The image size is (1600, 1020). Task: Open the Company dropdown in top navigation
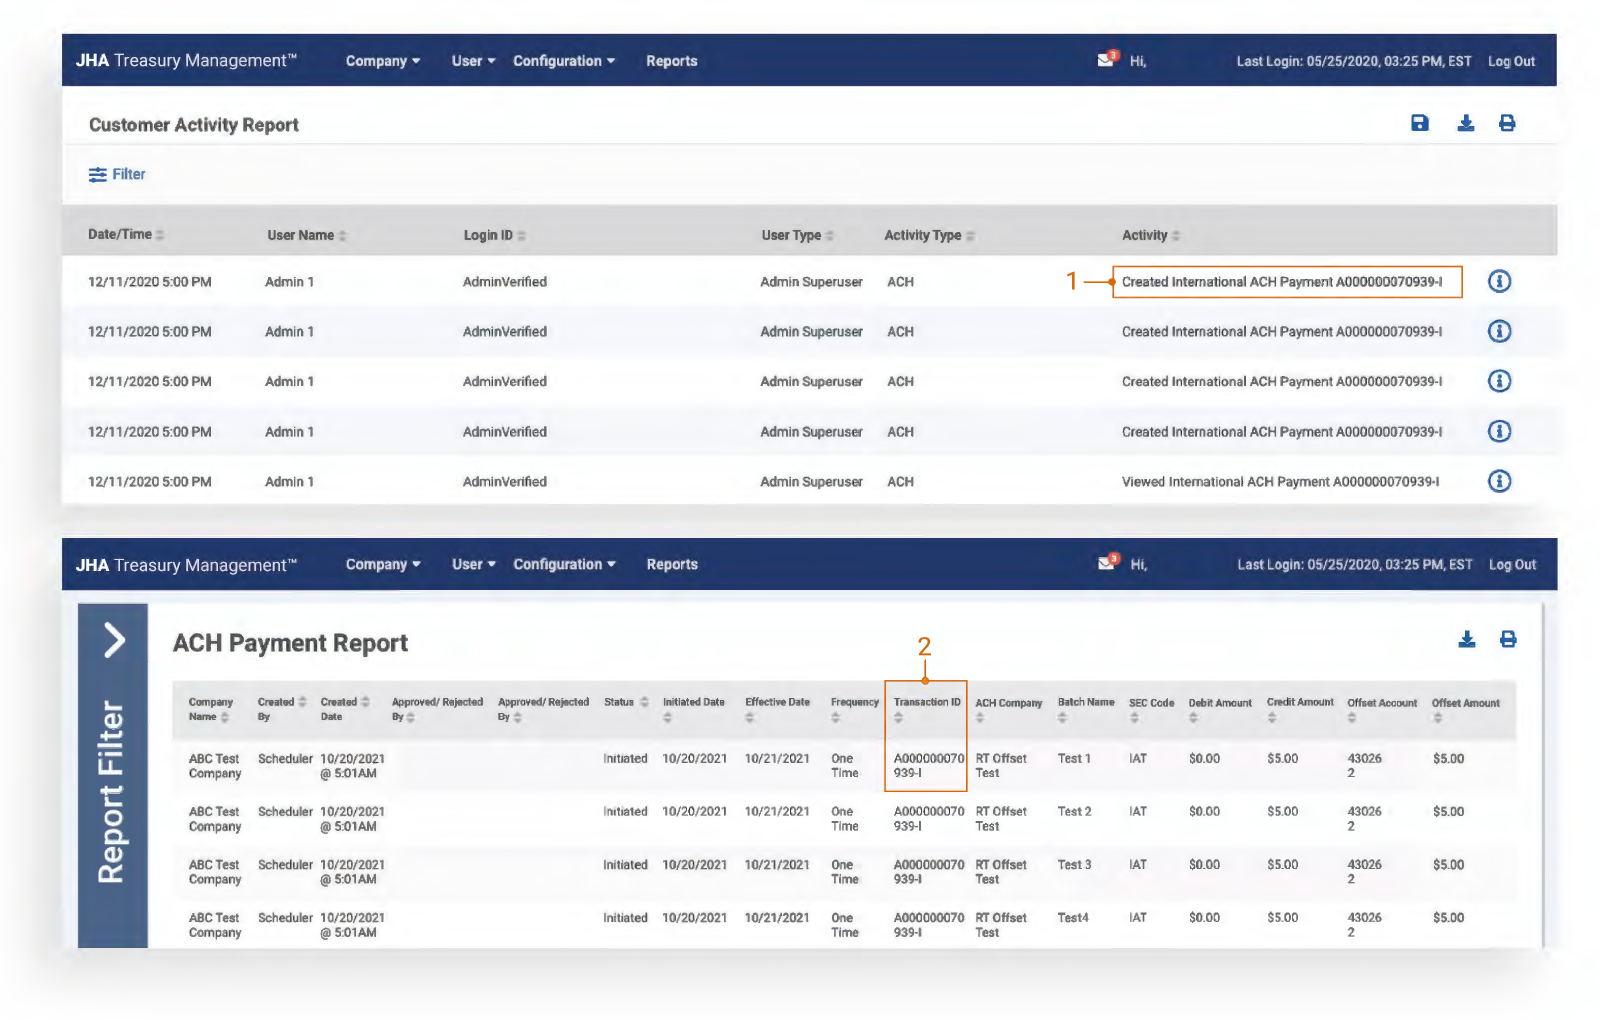(x=382, y=61)
